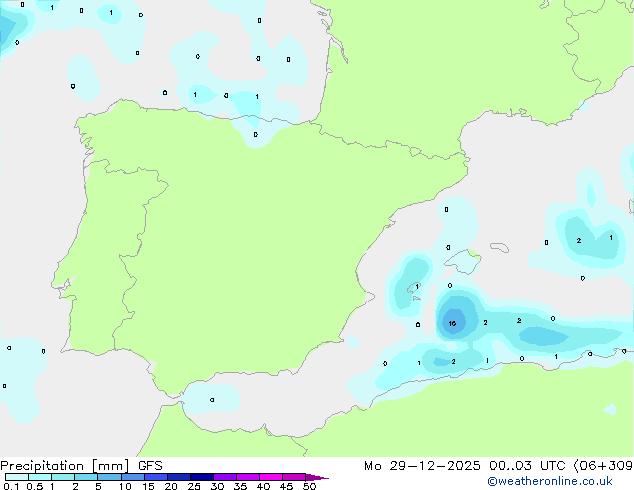The image size is (634, 490).
Task: Click the "35" legend scale label
Action: 240,486
